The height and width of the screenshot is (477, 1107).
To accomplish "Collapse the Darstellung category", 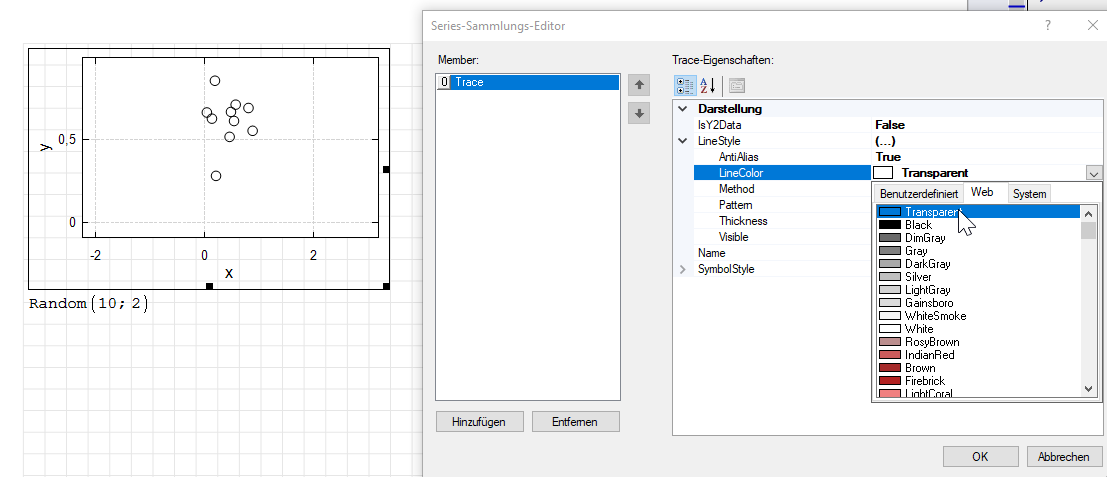I will coord(683,109).
